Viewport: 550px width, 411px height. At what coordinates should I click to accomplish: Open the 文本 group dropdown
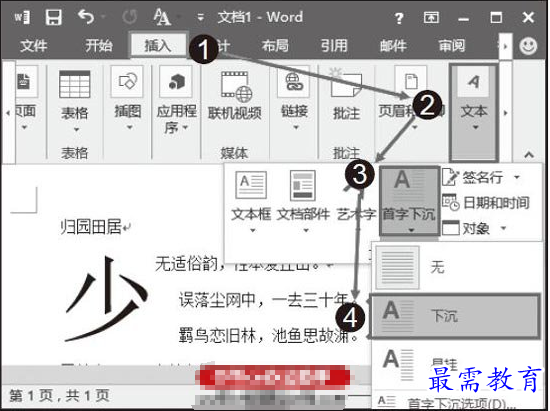pyautogui.click(x=474, y=112)
